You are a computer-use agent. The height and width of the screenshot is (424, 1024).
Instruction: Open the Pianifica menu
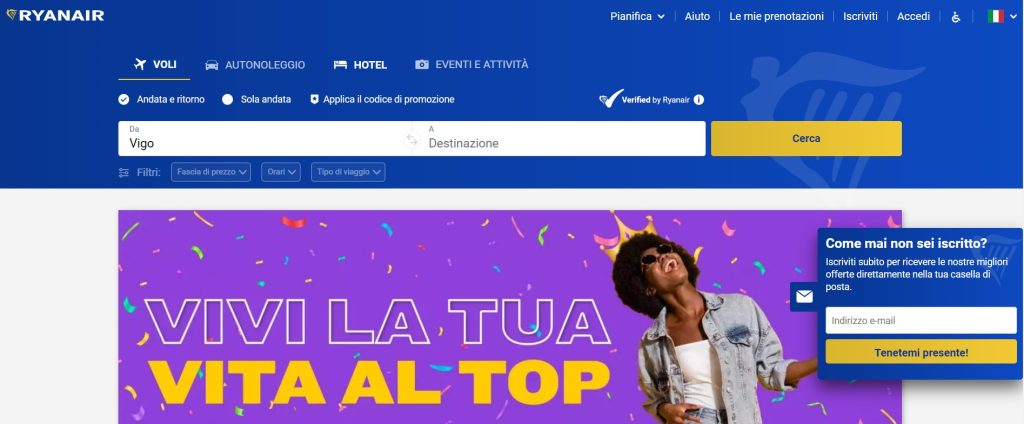point(637,16)
